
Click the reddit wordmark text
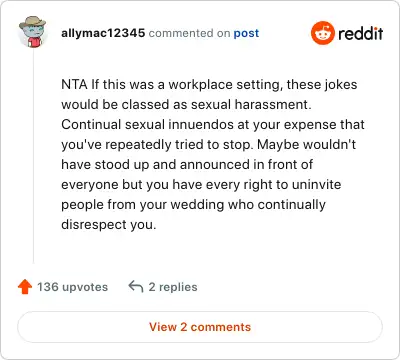pyautogui.click(x=361, y=33)
